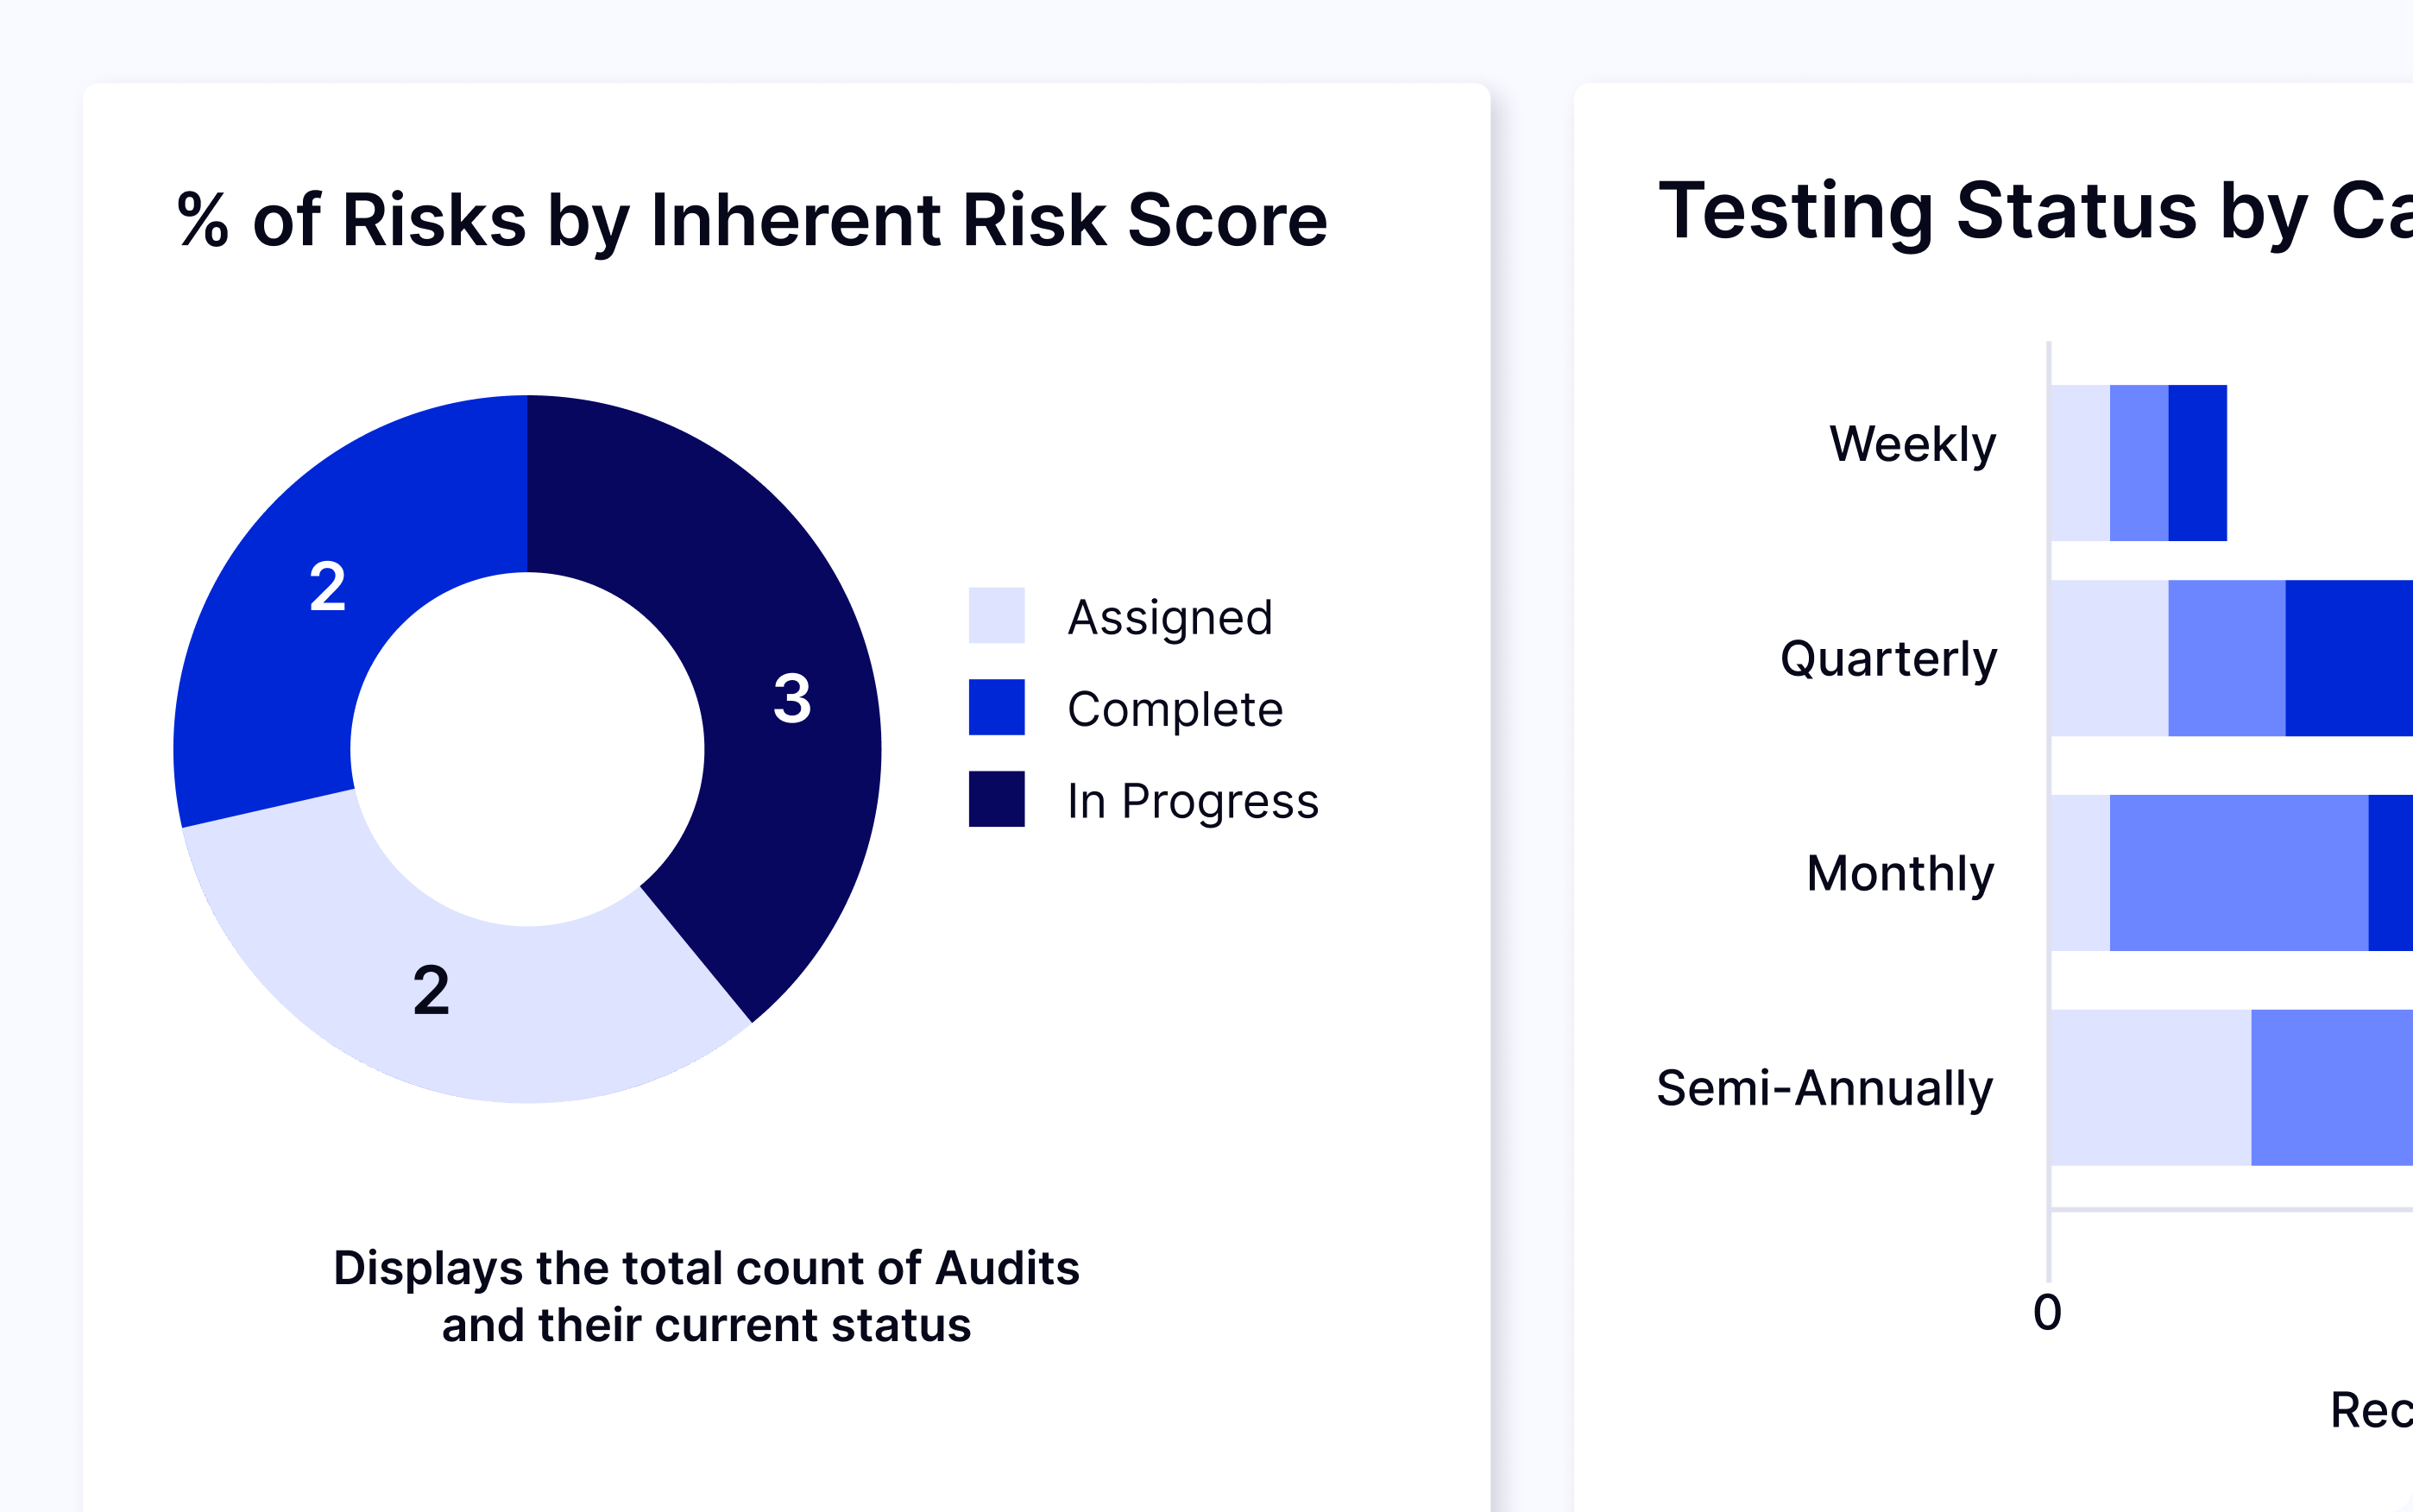The height and width of the screenshot is (1512, 2413).
Task: Click the Complete legend label
Action: tap(1175, 709)
